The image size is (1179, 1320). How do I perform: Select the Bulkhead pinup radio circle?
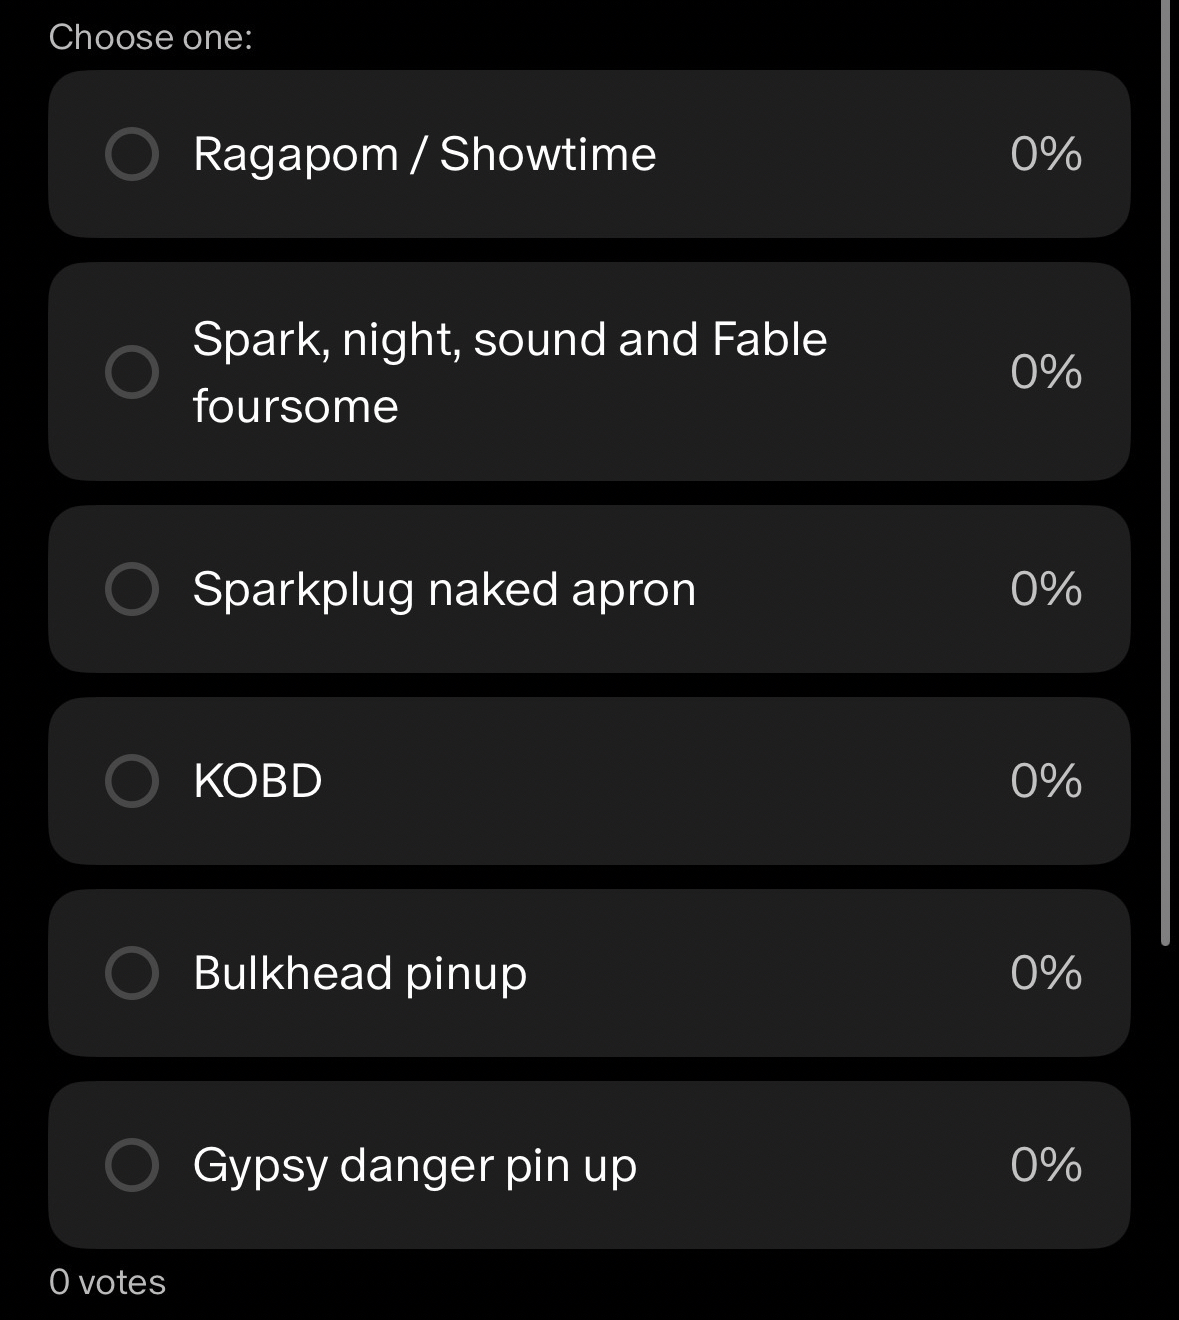(132, 972)
